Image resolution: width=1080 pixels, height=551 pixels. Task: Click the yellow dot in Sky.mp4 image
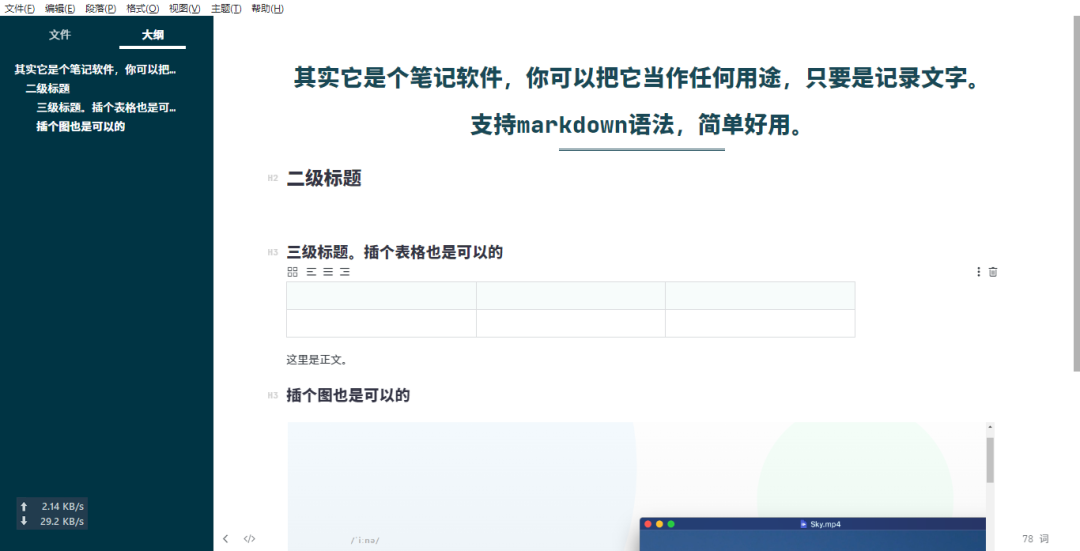[659, 524]
